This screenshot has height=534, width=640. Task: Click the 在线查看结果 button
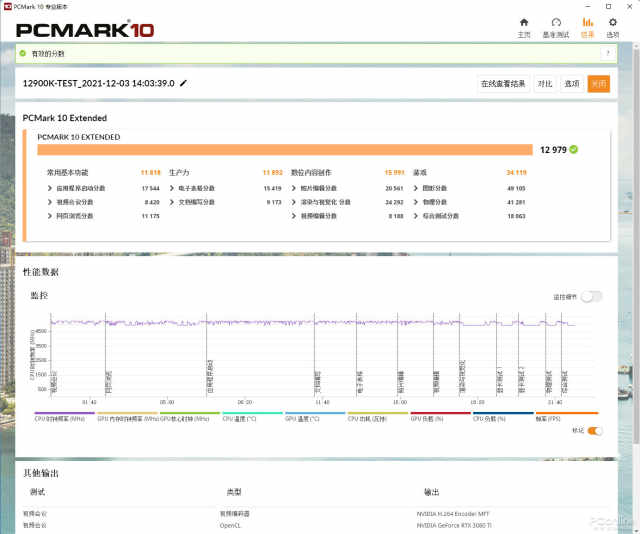click(x=503, y=84)
